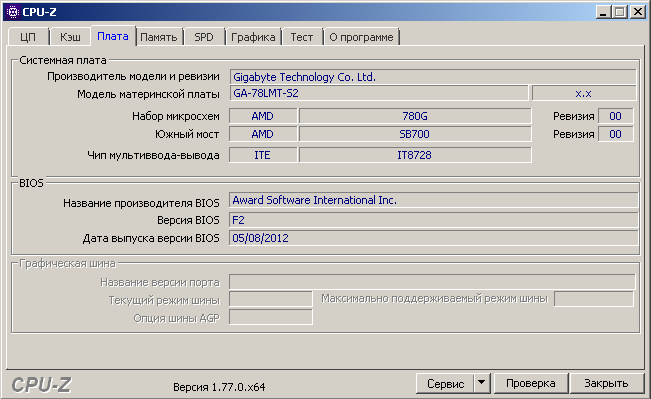The image size is (651, 399).
Task: Click the AMD value in Набор микросхем row
Action: (263, 116)
